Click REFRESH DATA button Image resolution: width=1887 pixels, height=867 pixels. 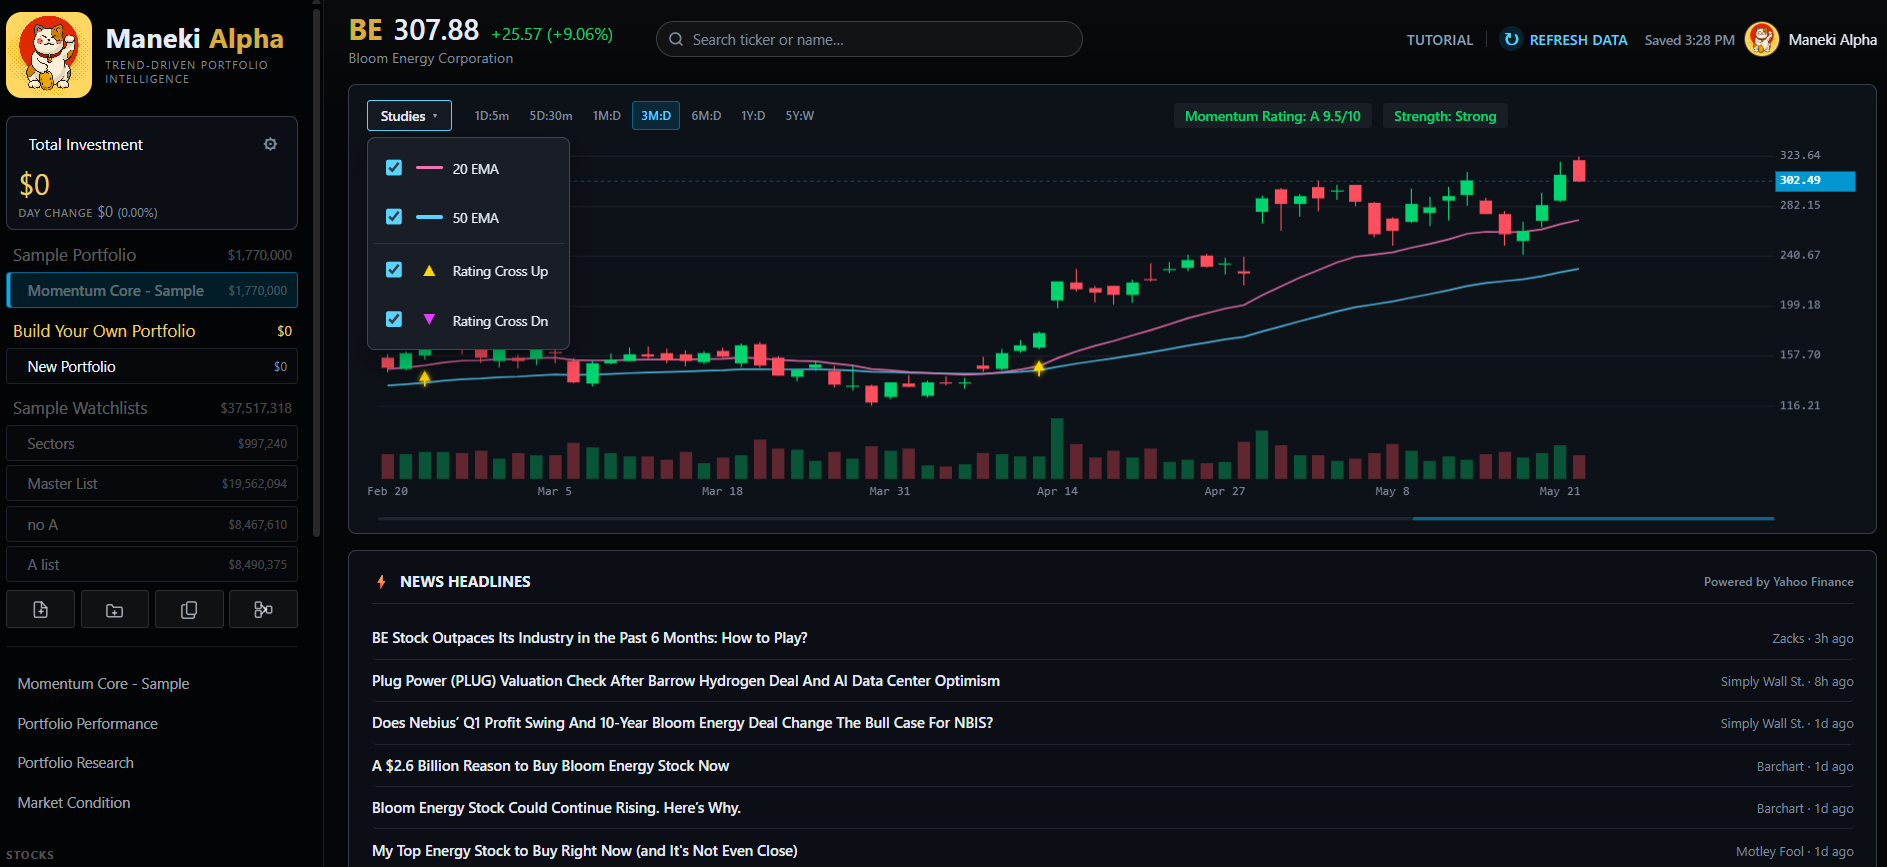point(1565,40)
